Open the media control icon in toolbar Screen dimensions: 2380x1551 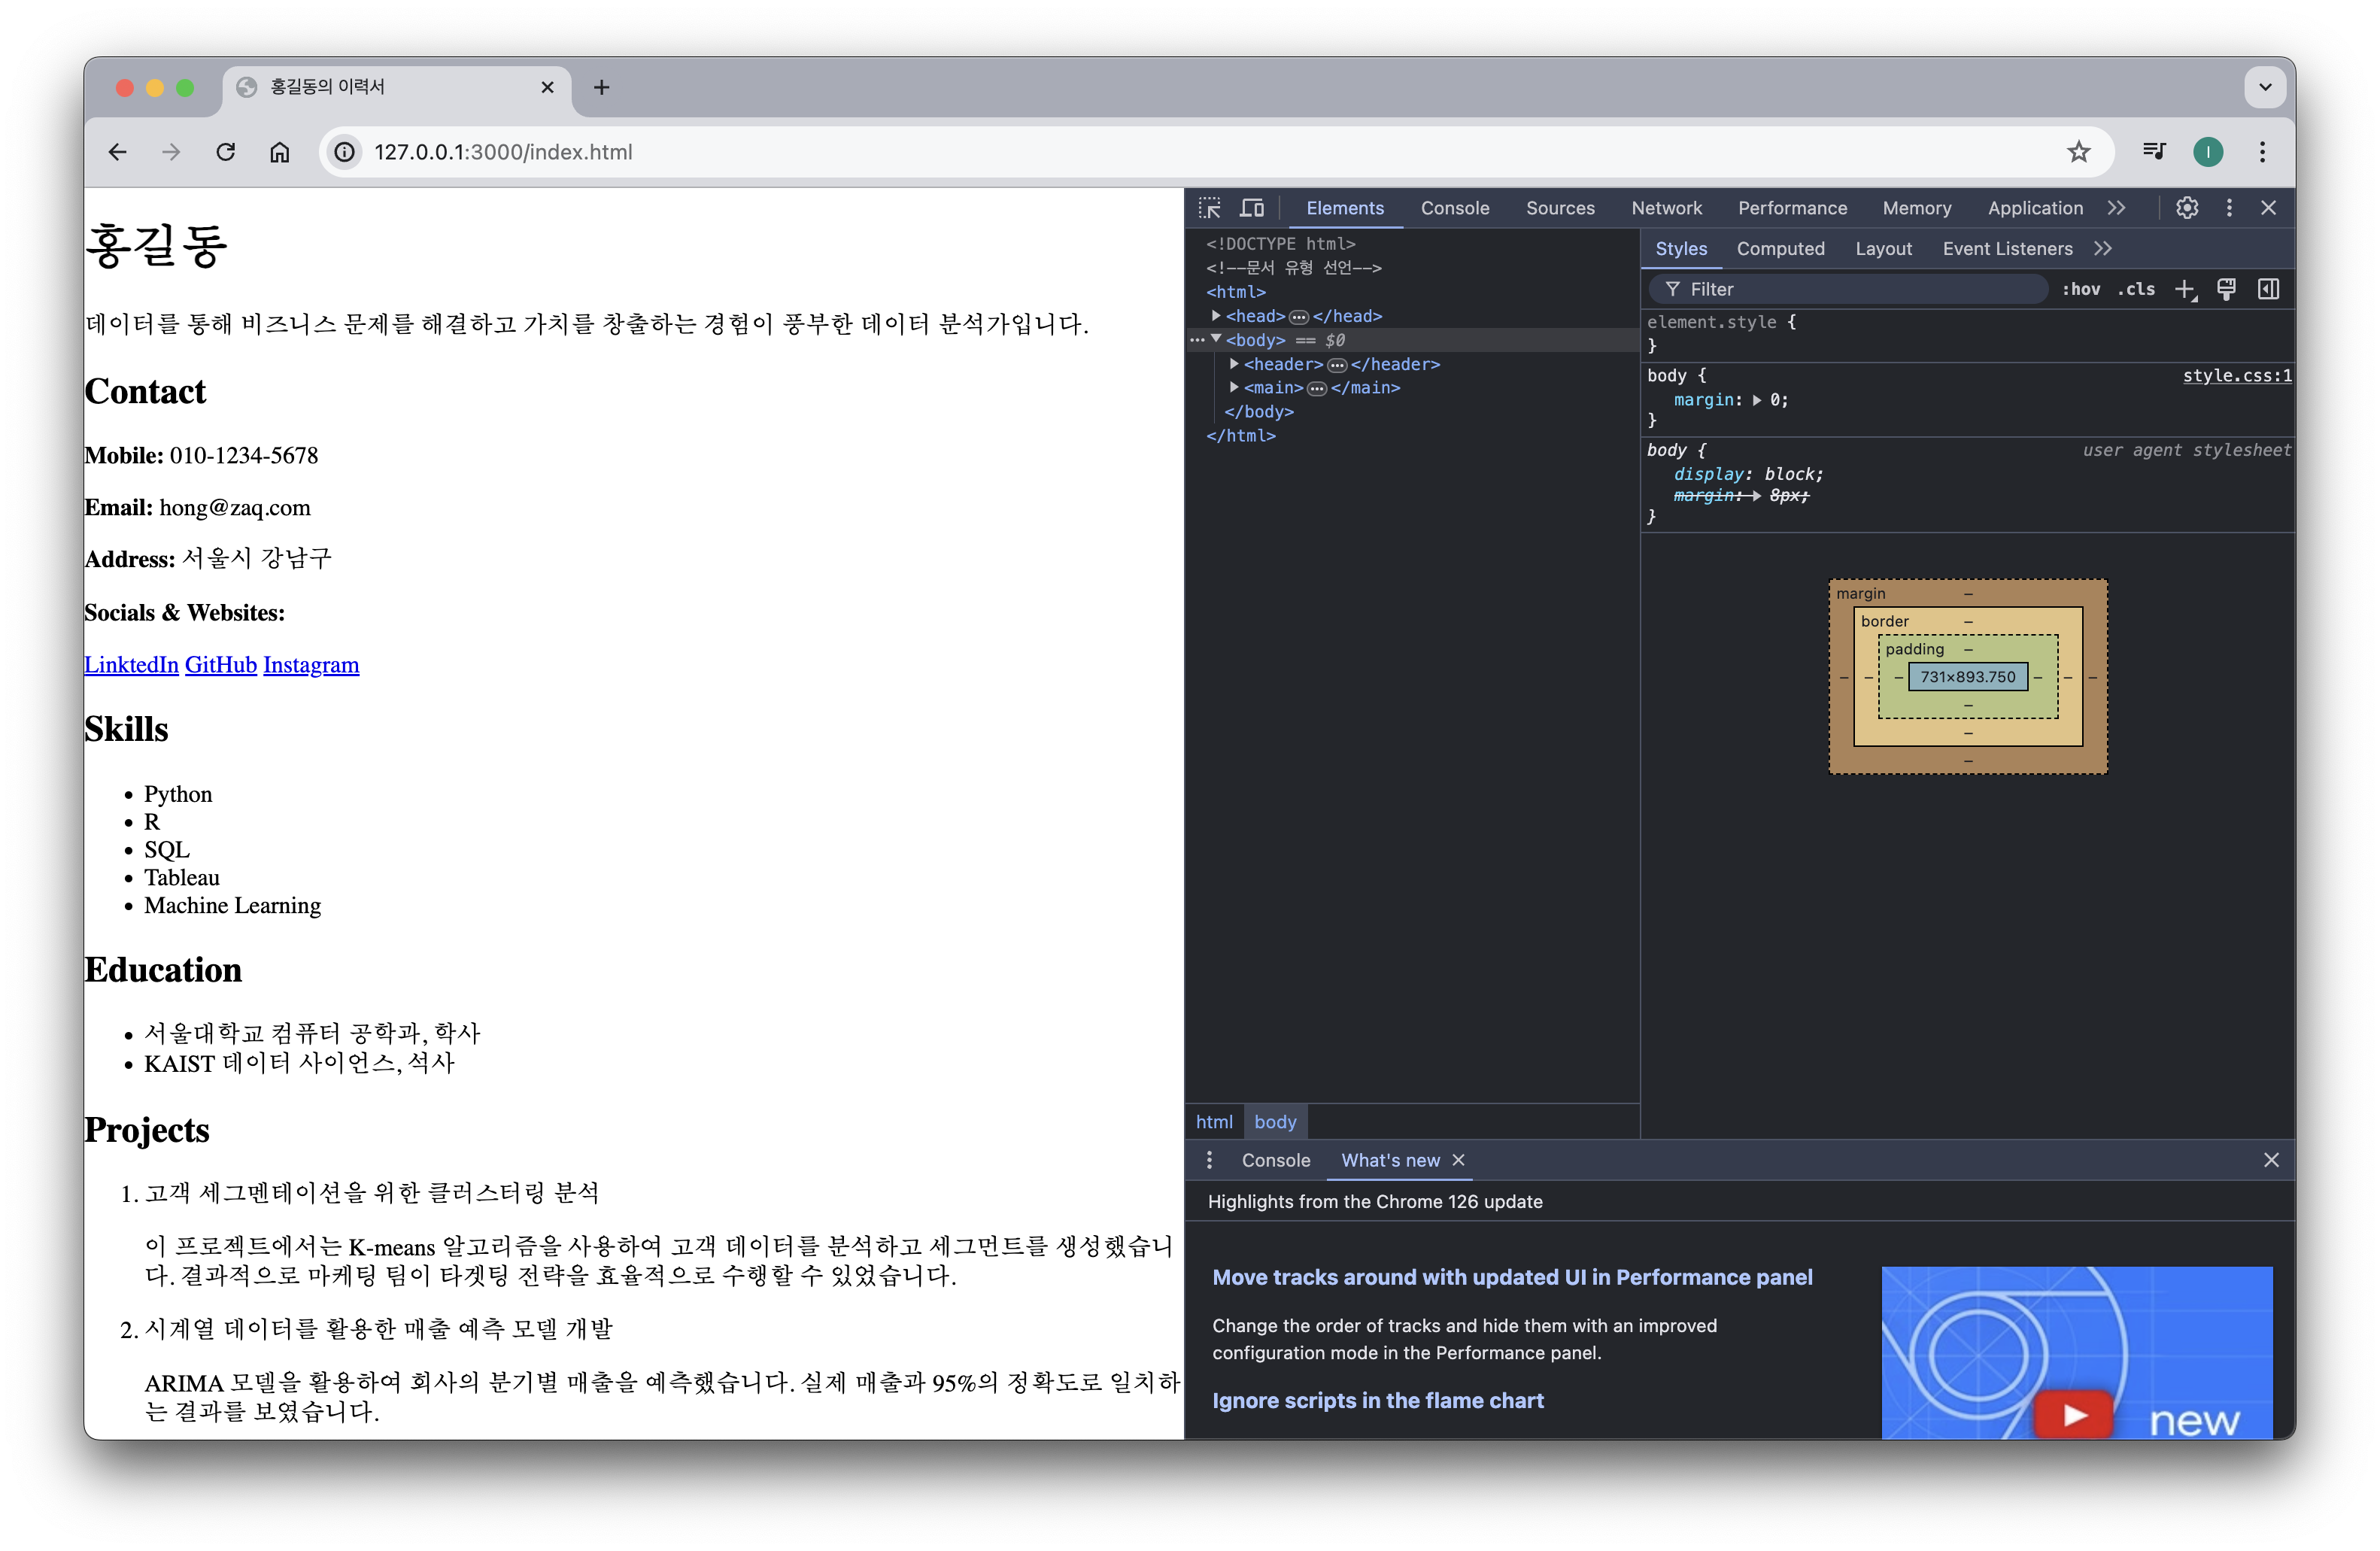point(2154,152)
